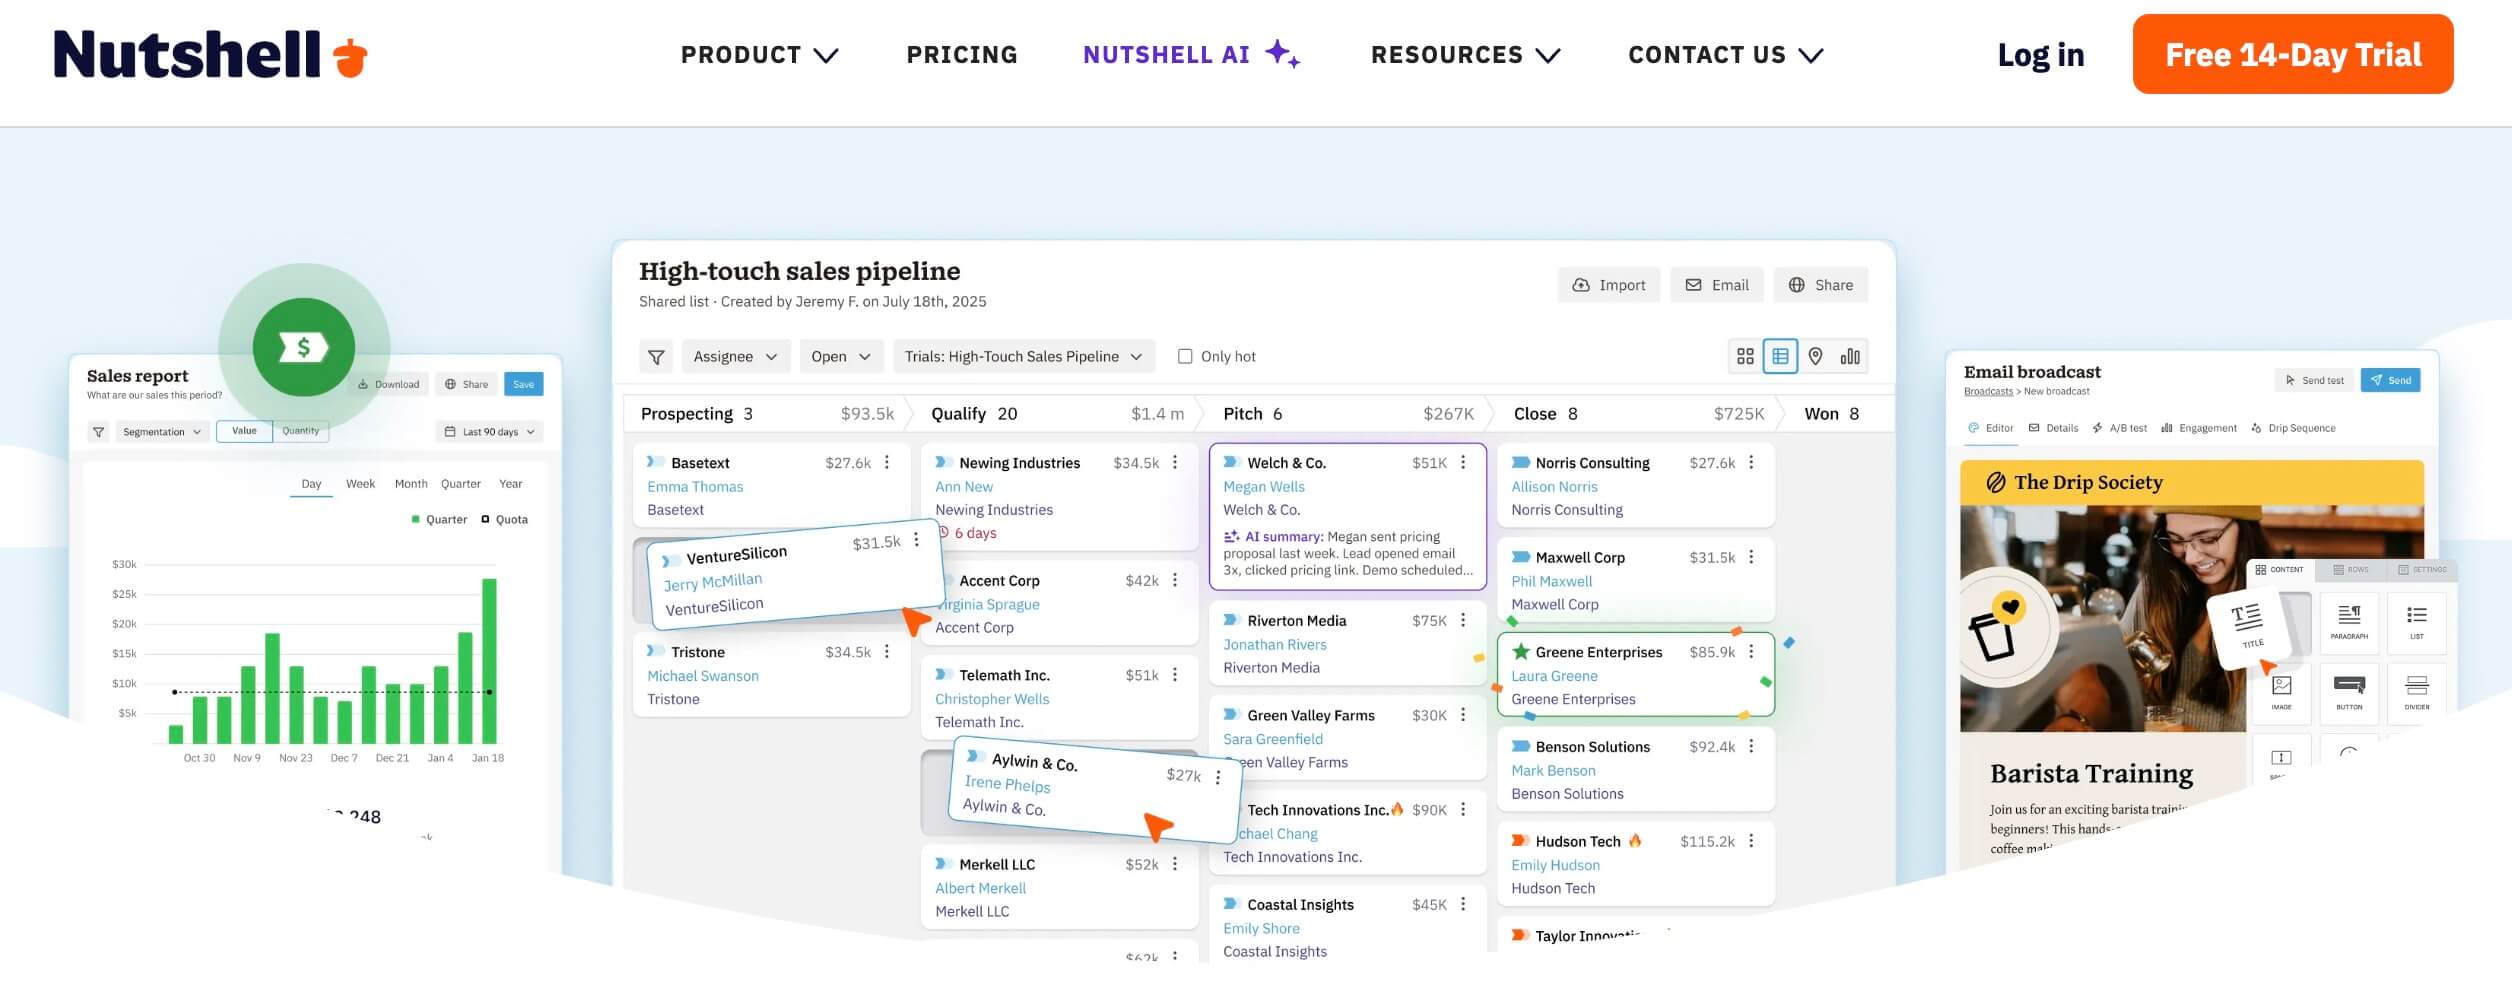This screenshot has height=1002, width=2512.
Task: Click the Log in link
Action: 2040,55
